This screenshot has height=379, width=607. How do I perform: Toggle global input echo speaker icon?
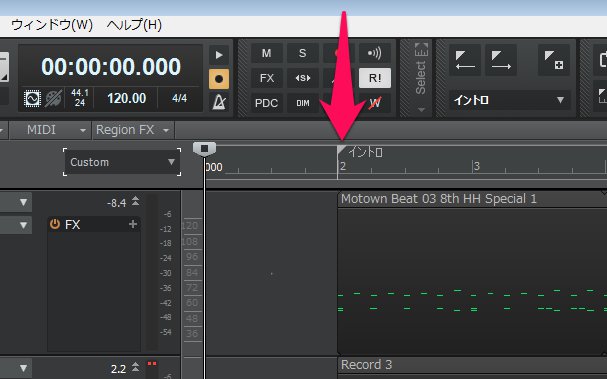(374, 53)
